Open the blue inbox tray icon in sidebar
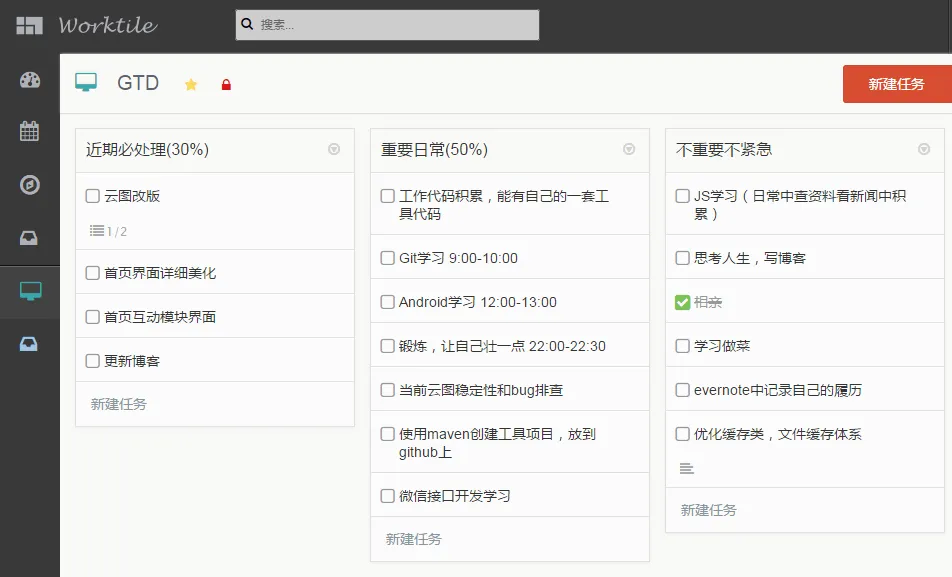Viewport: 952px width, 577px height. click(29, 344)
